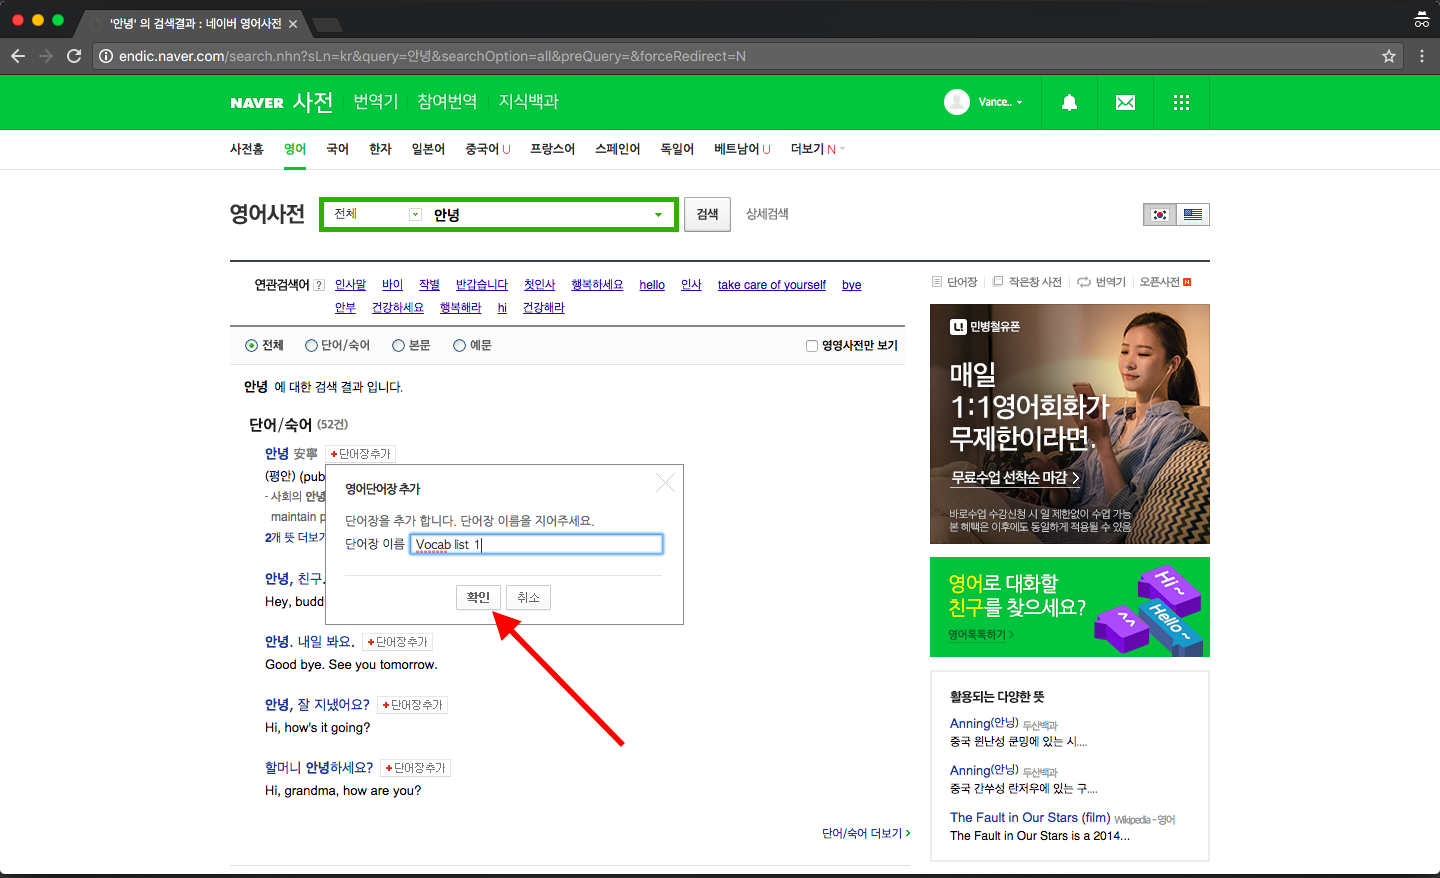
Task: Open the 번역기 menu in green header
Action: tap(376, 102)
